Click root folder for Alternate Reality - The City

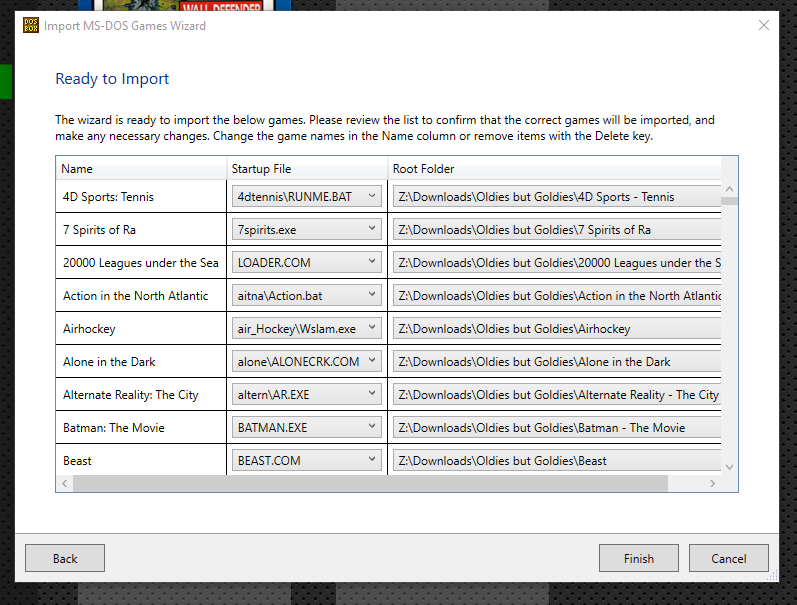(557, 395)
